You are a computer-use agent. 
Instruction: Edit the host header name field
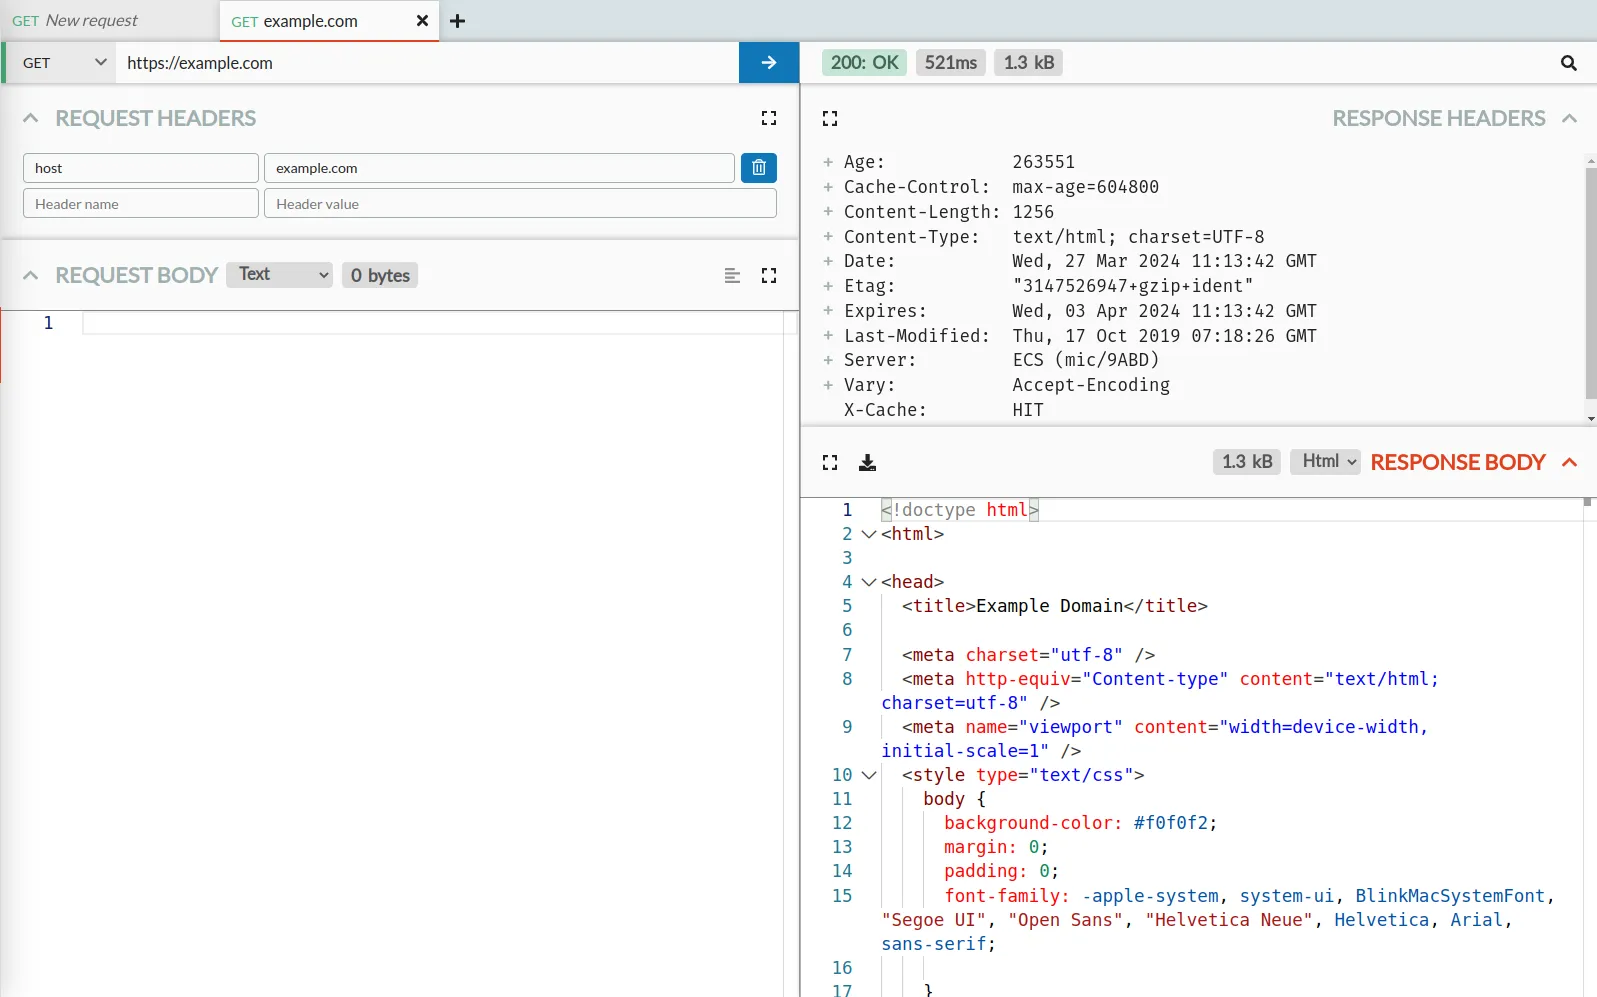pyautogui.click(x=141, y=168)
